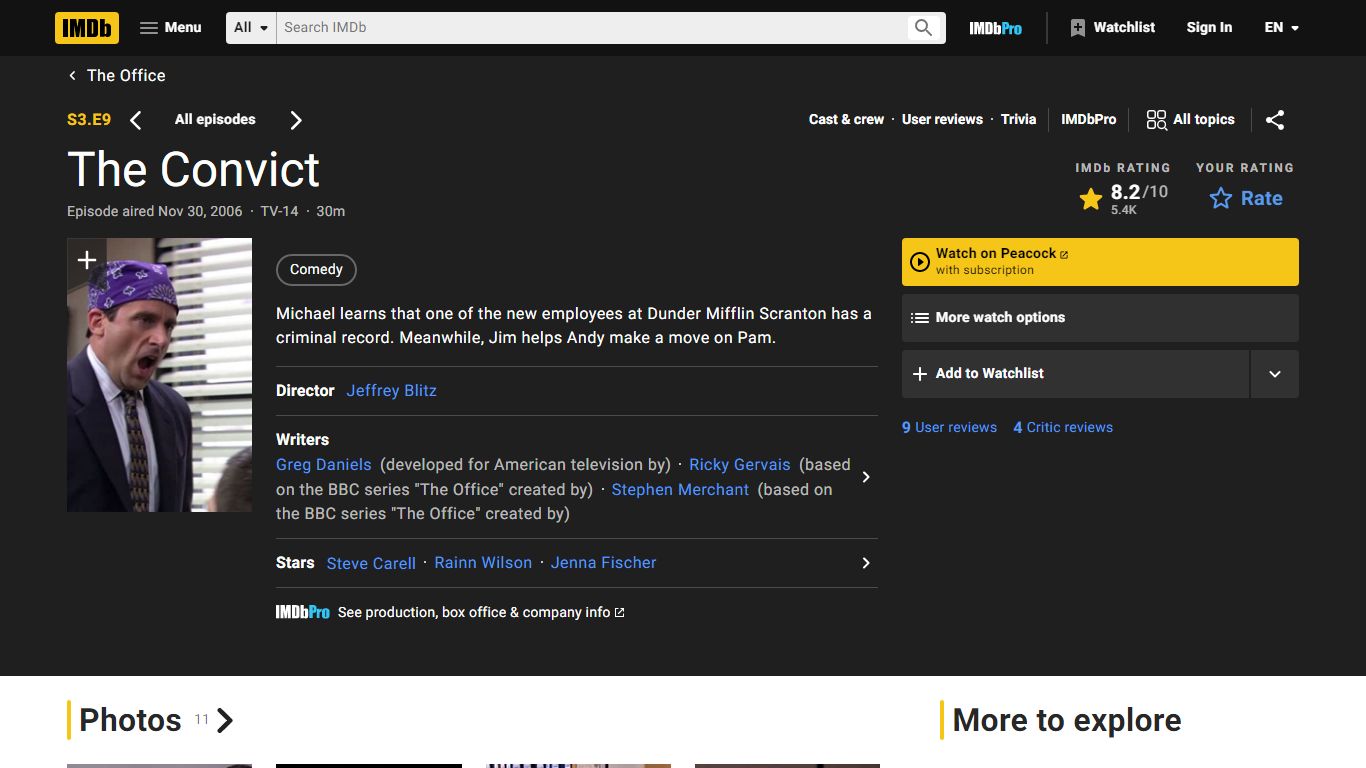The height and width of the screenshot is (768, 1366).
Task: Open Rainn Wilson's page
Action: coord(483,563)
